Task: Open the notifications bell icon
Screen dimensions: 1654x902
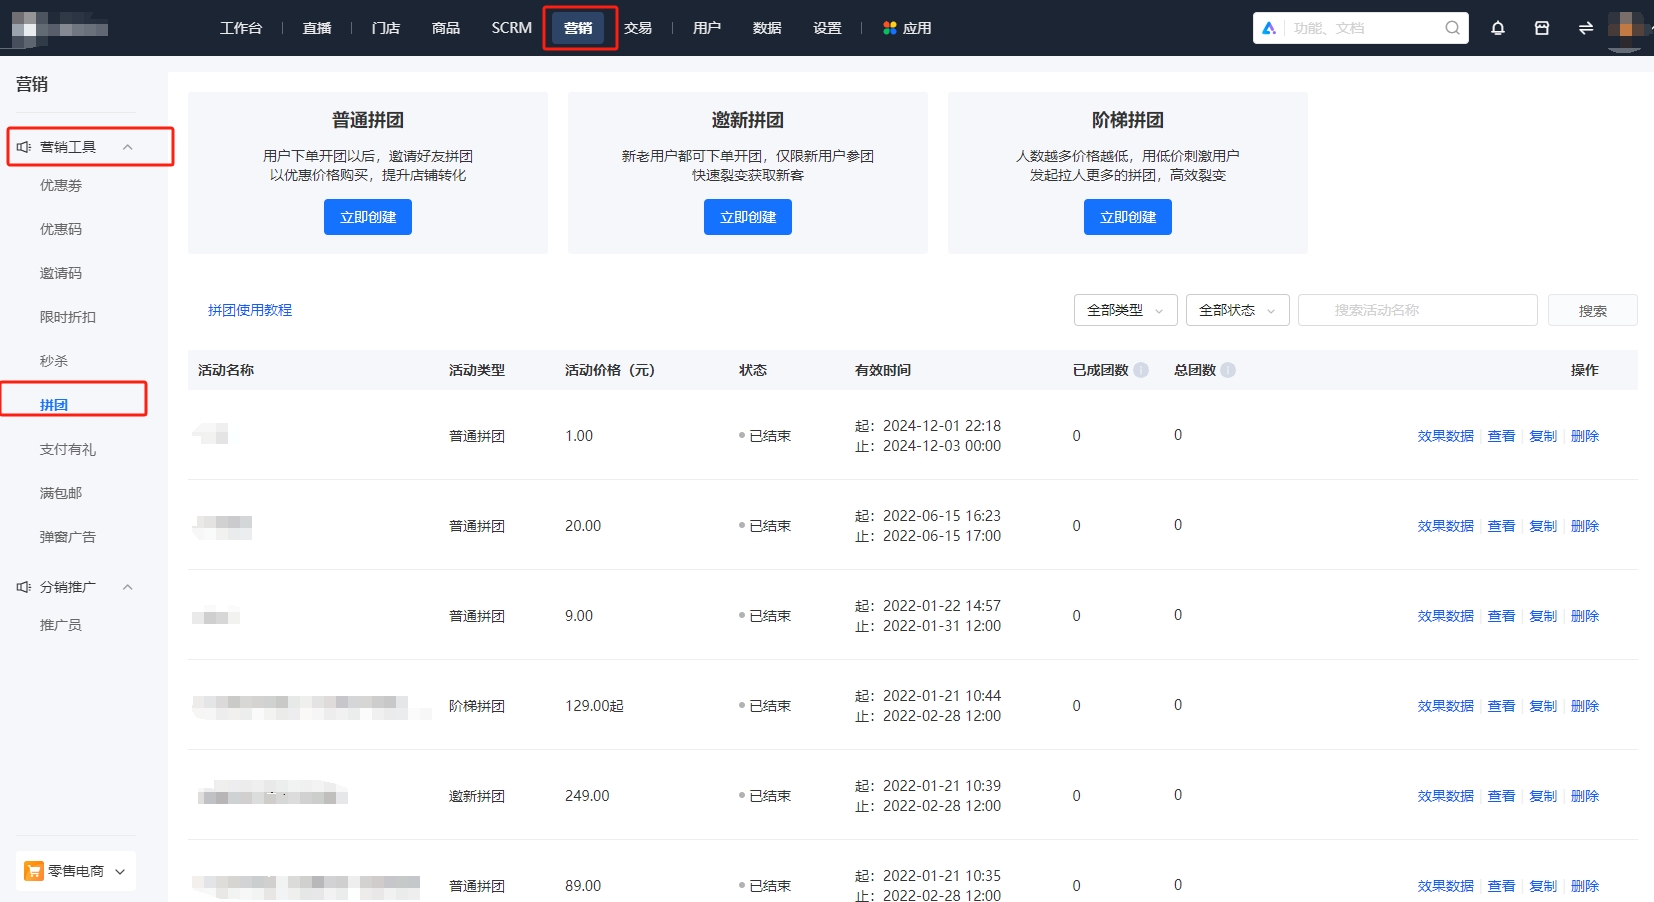Action: point(1497,28)
